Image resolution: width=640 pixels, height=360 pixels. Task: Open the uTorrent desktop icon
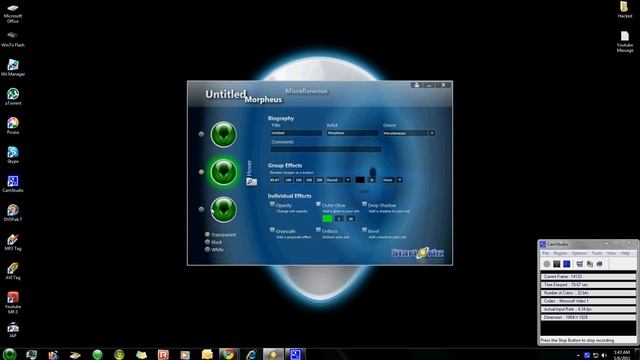[13, 97]
